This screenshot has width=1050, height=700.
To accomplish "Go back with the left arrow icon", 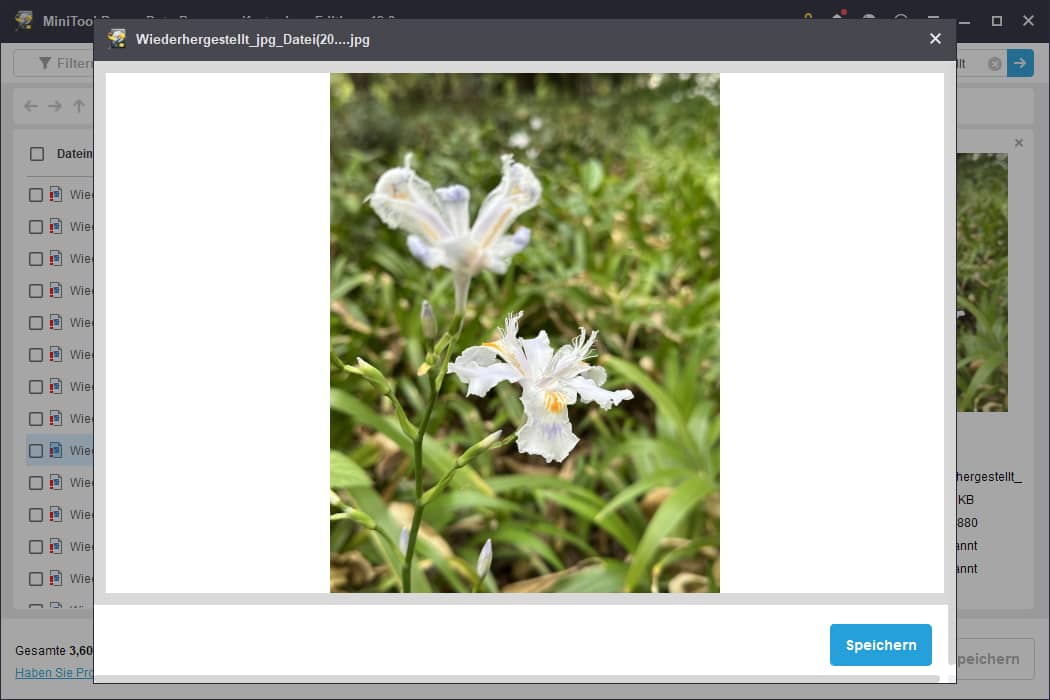I will pos(31,106).
